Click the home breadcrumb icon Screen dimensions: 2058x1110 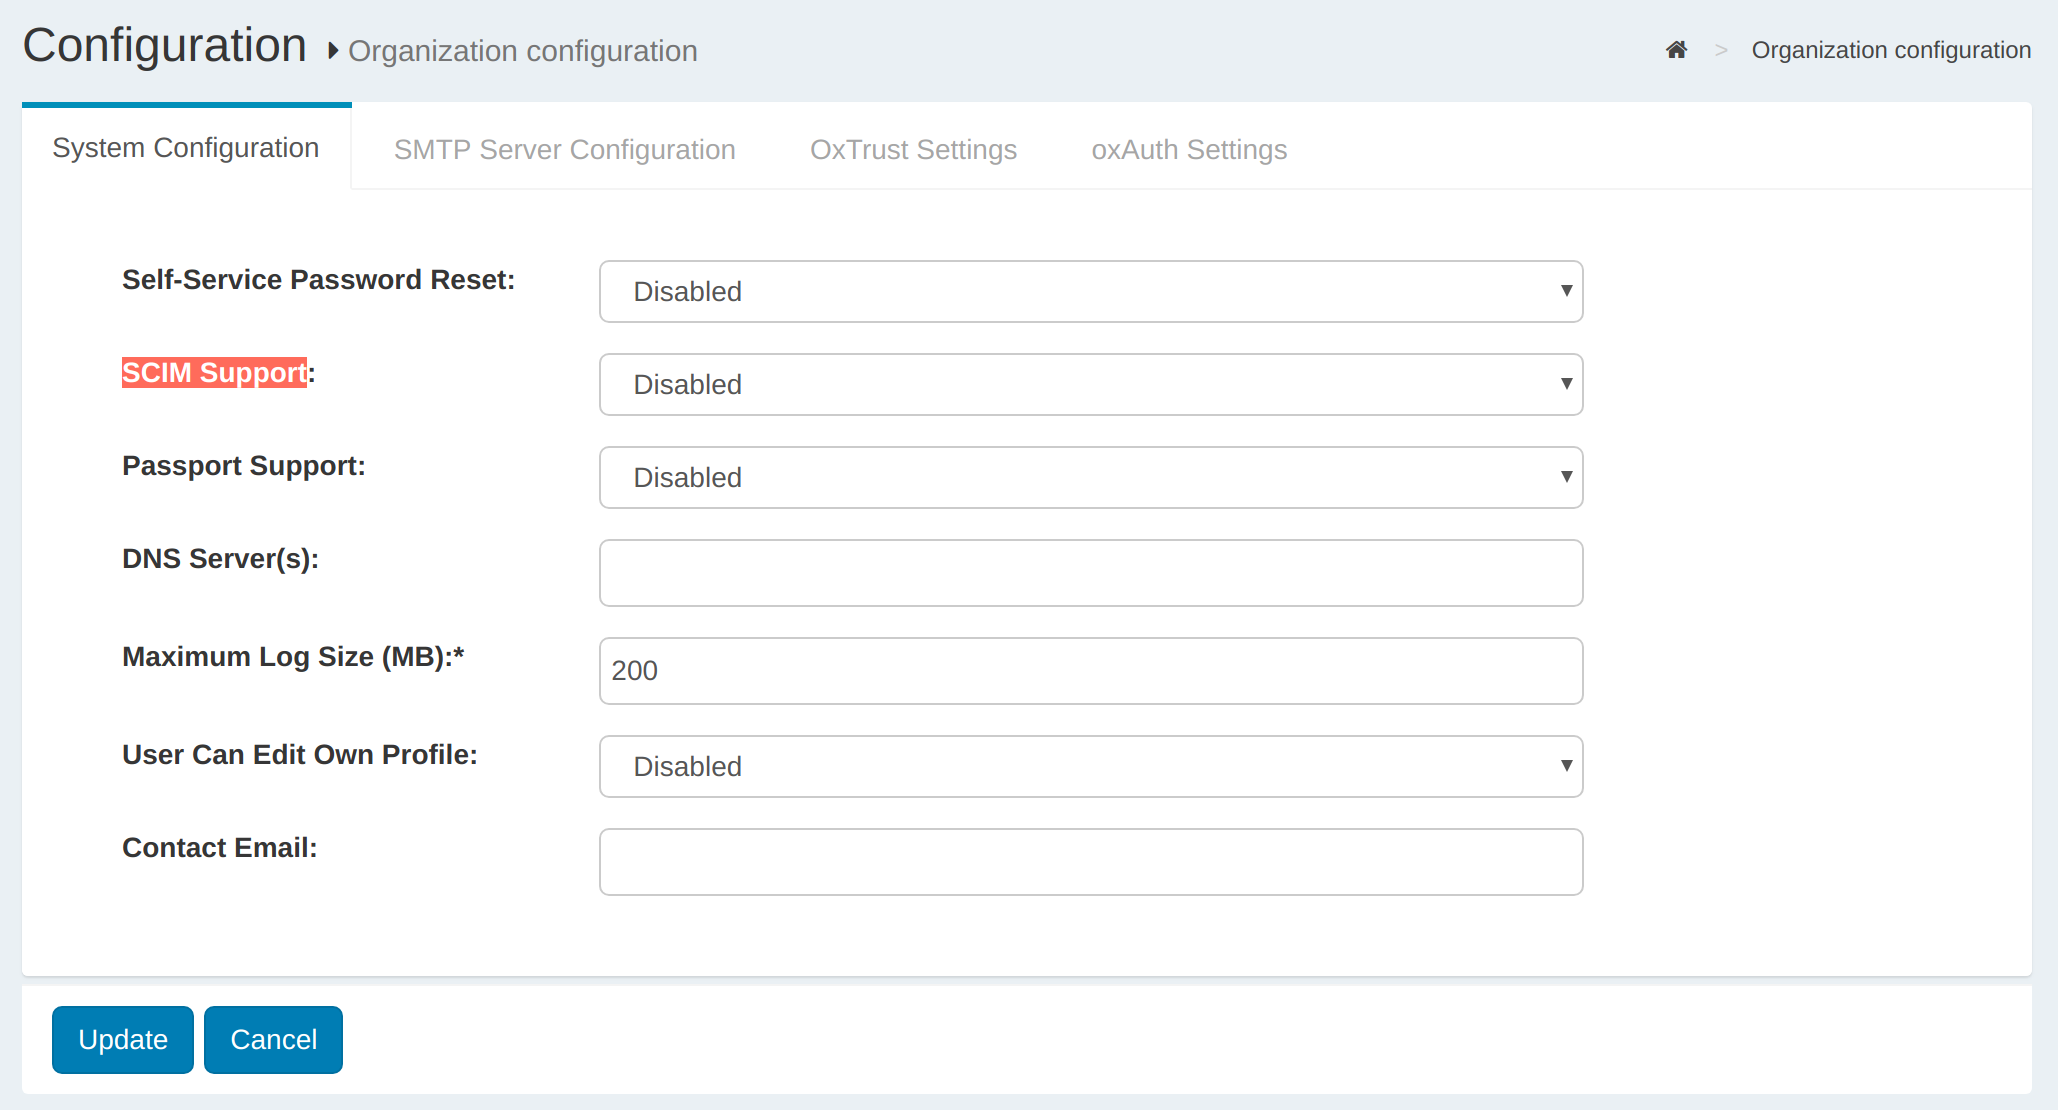click(1676, 50)
